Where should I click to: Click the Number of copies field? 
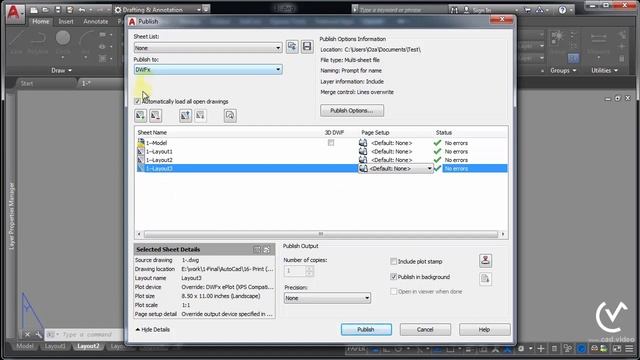[x=295, y=271]
